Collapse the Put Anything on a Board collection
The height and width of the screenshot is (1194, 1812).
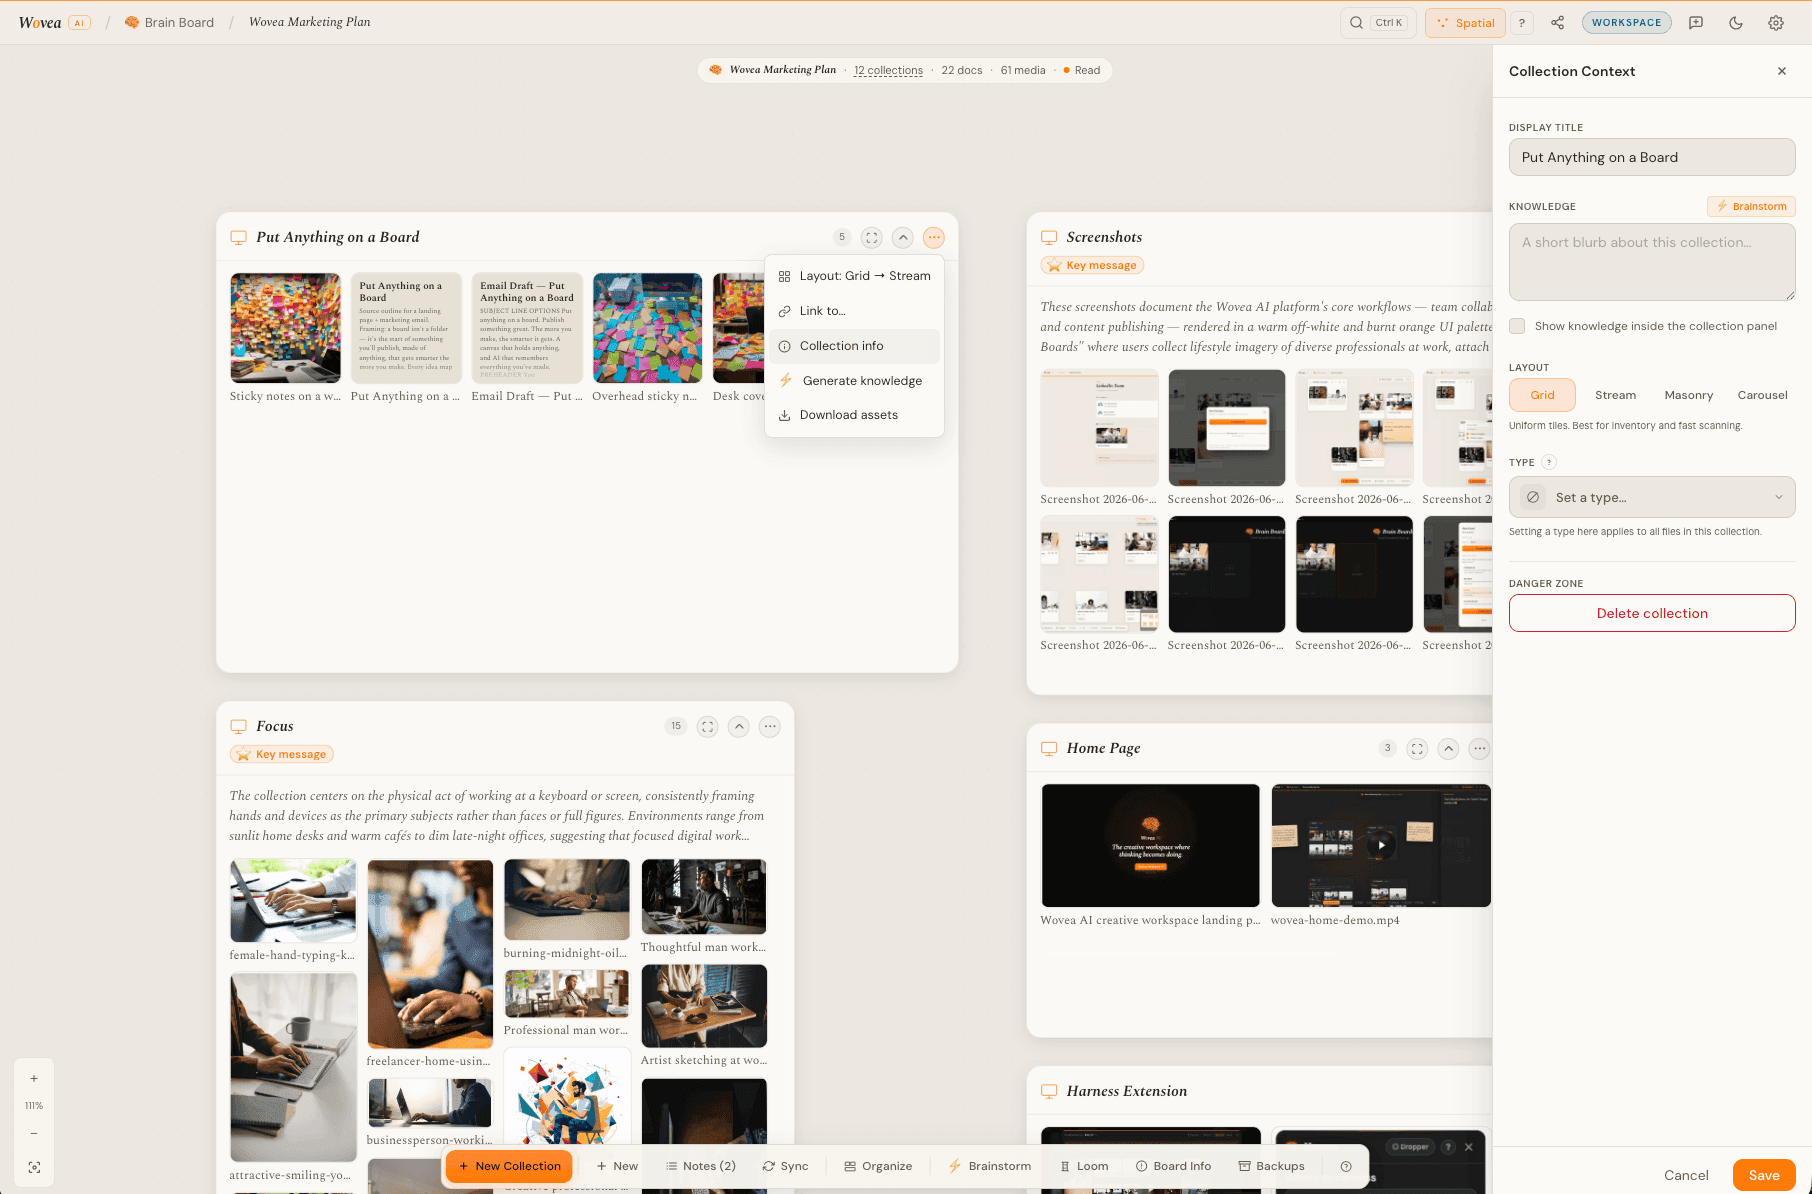[903, 237]
